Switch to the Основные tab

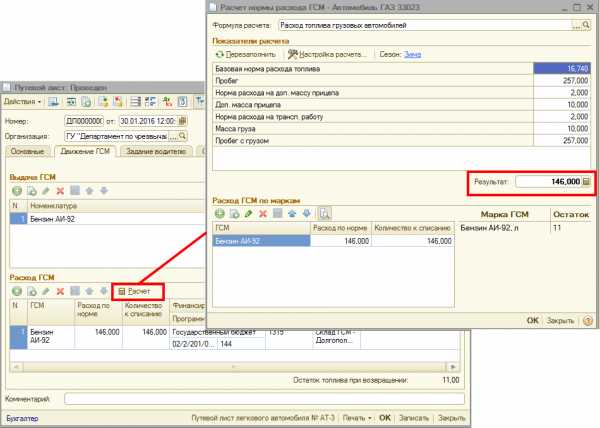[27, 151]
